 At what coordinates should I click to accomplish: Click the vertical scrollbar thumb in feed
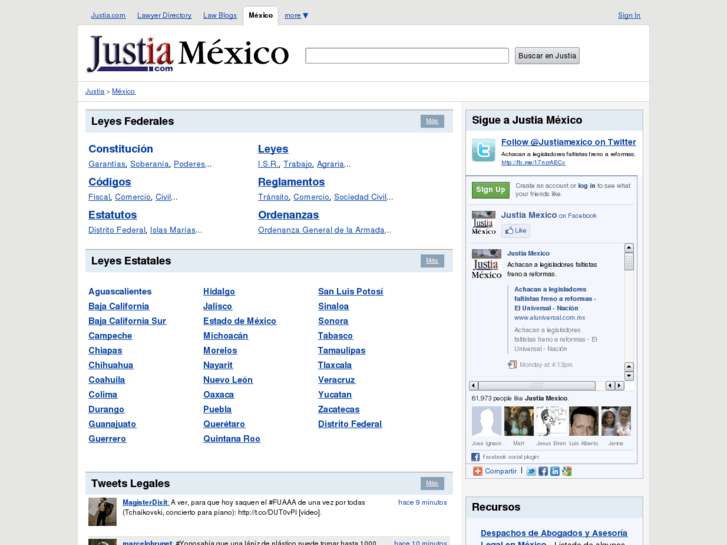[629, 262]
